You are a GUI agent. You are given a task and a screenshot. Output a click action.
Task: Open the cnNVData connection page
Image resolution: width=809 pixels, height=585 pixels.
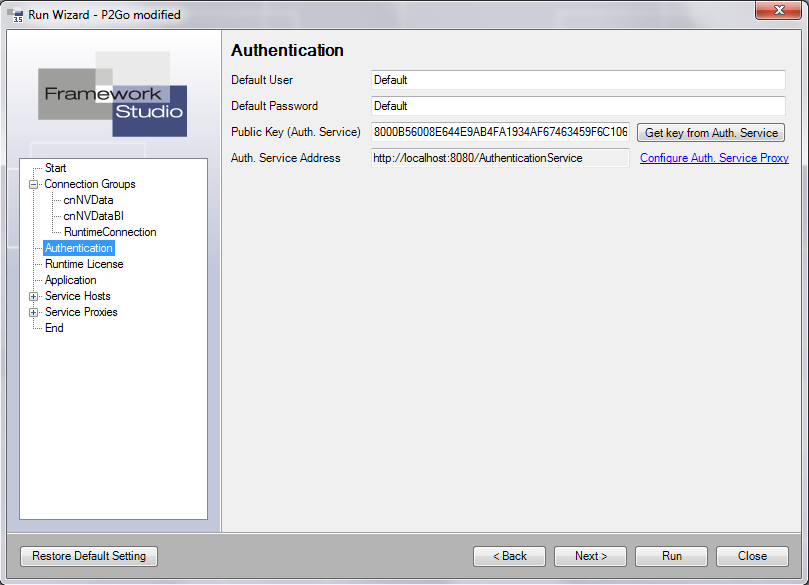point(88,200)
